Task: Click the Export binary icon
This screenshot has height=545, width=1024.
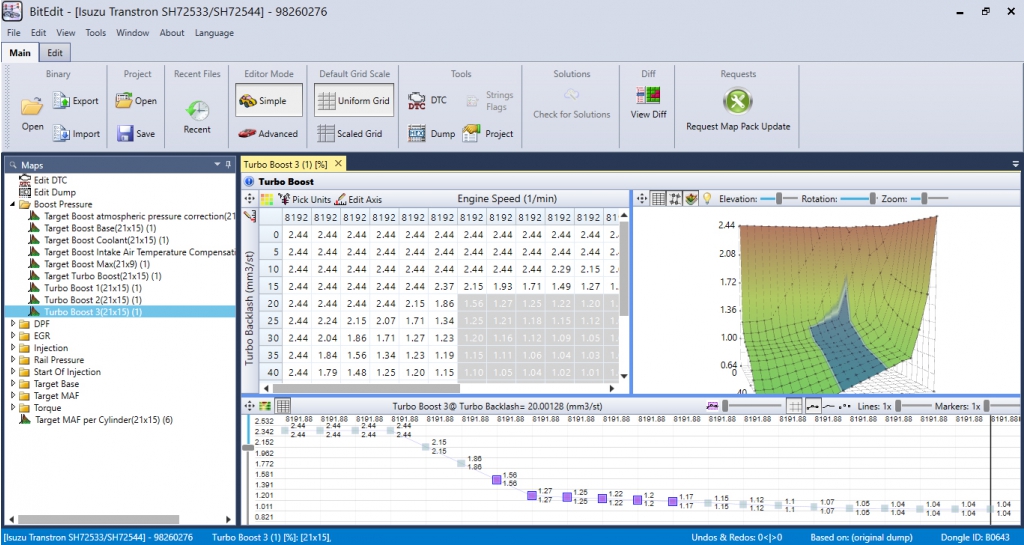Action: pos(61,101)
